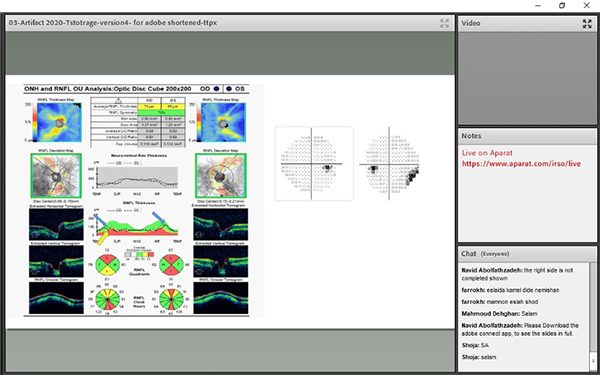The height and width of the screenshot is (375, 600).
Task: Expand the Share pod to full screen
Action: (x=444, y=23)
